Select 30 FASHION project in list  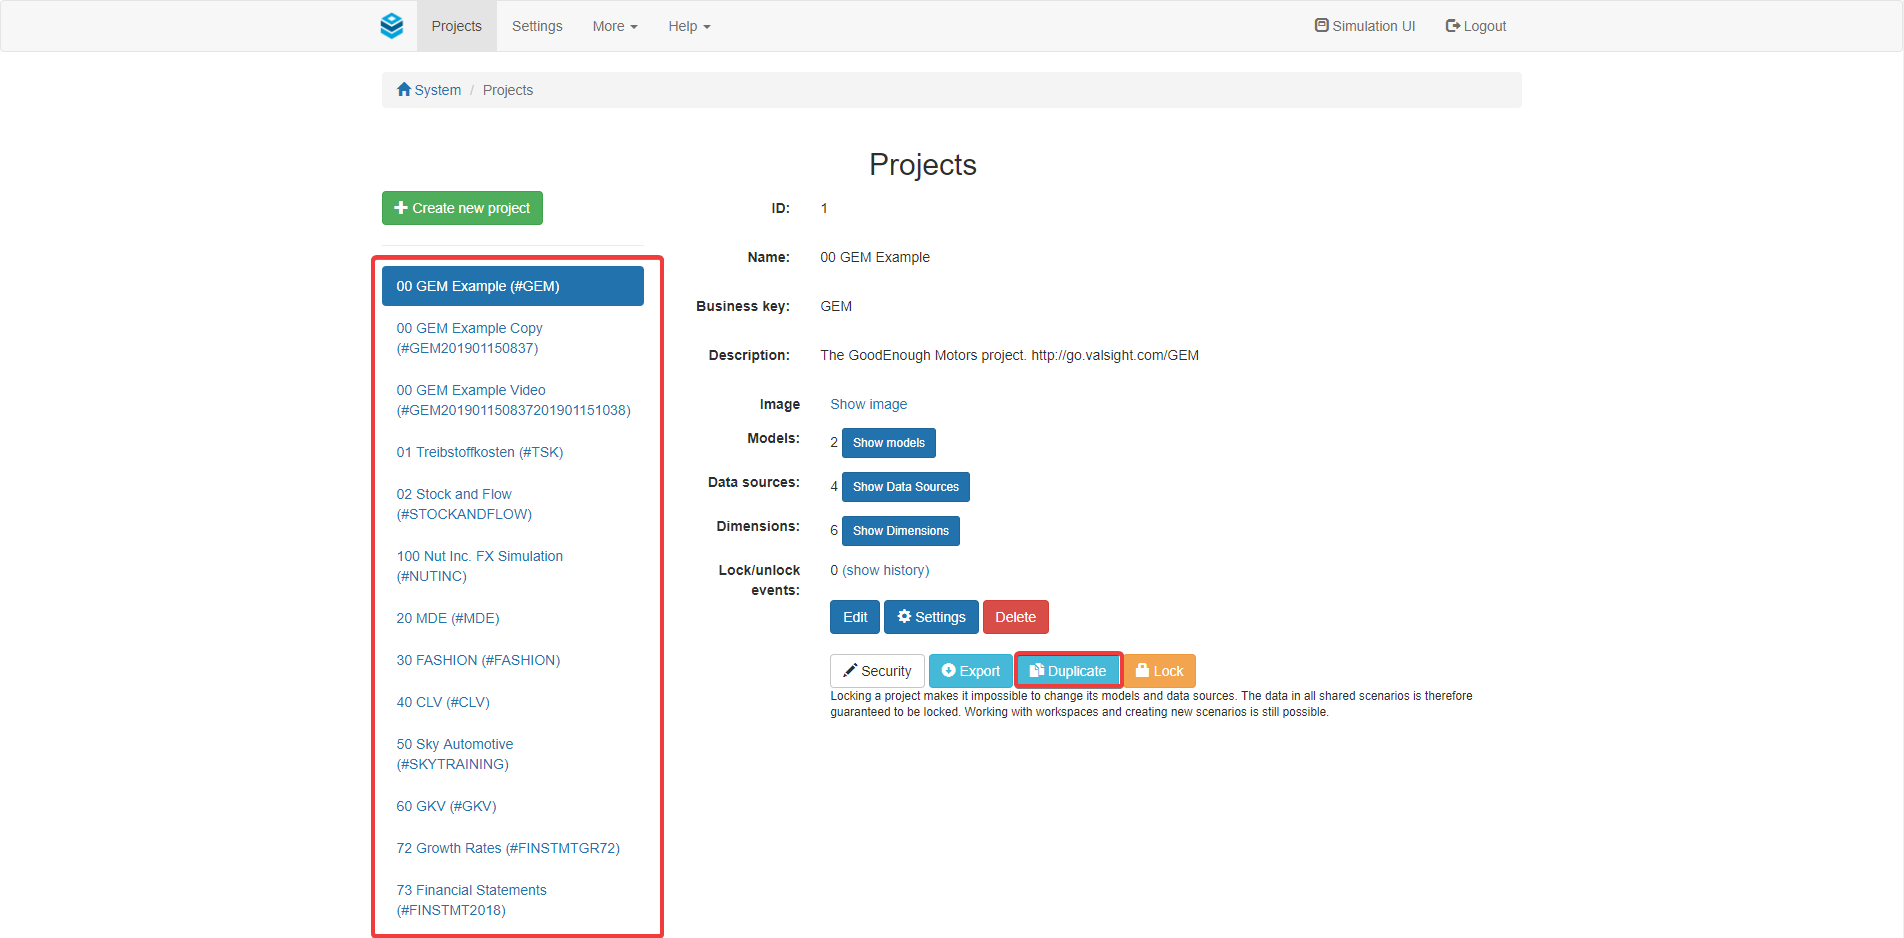[x=478, y=660]
